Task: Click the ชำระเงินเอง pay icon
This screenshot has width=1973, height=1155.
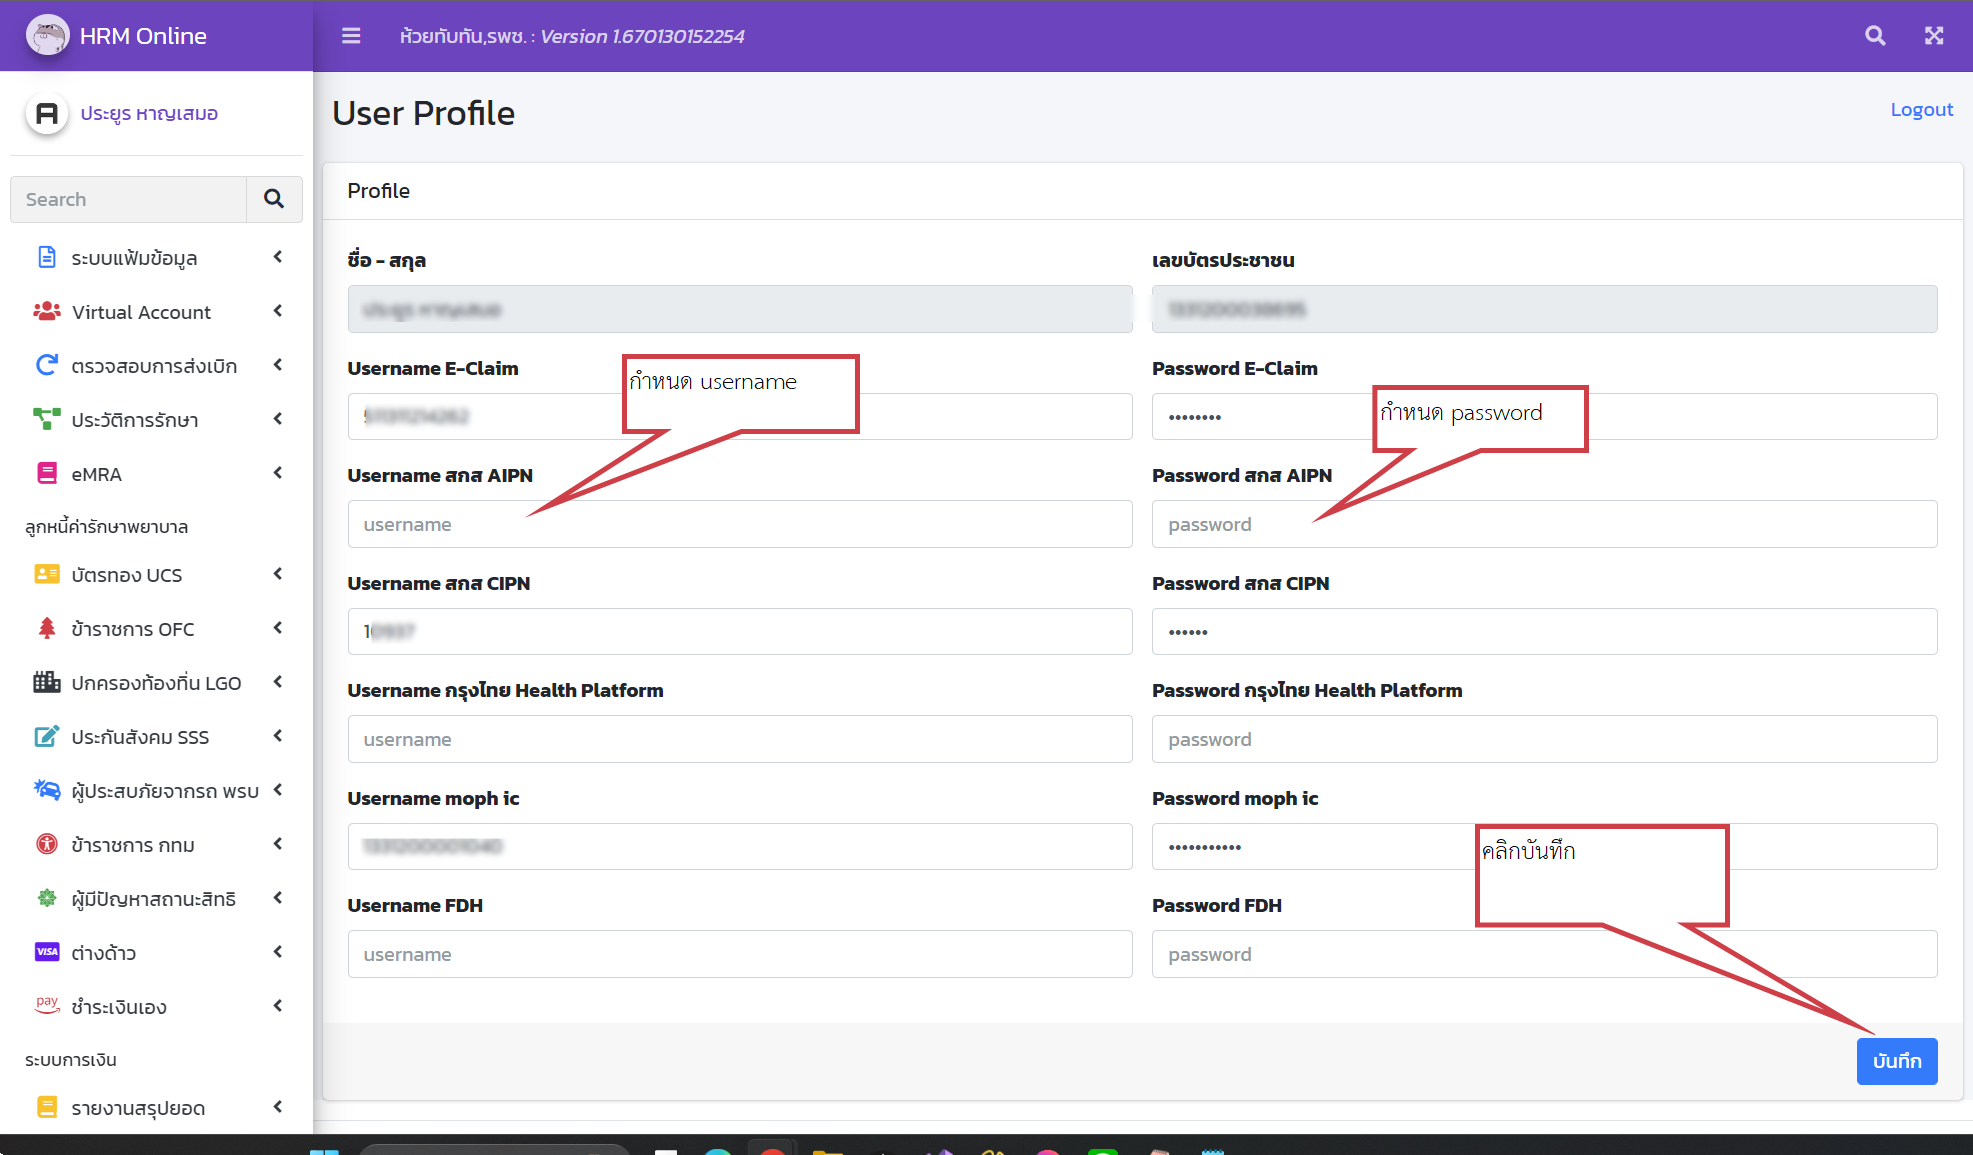Action: pos(46,1006)
